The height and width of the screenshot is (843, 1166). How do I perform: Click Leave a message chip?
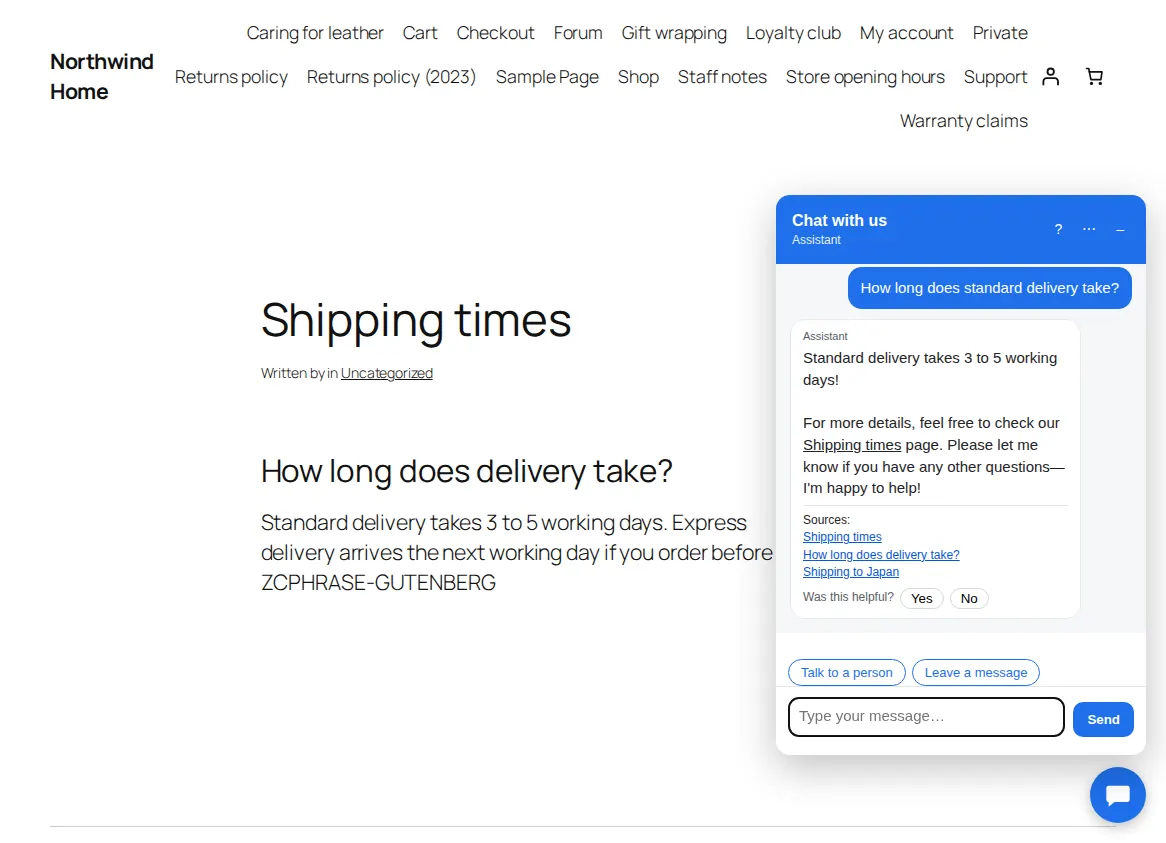click(x=976, y=672)
